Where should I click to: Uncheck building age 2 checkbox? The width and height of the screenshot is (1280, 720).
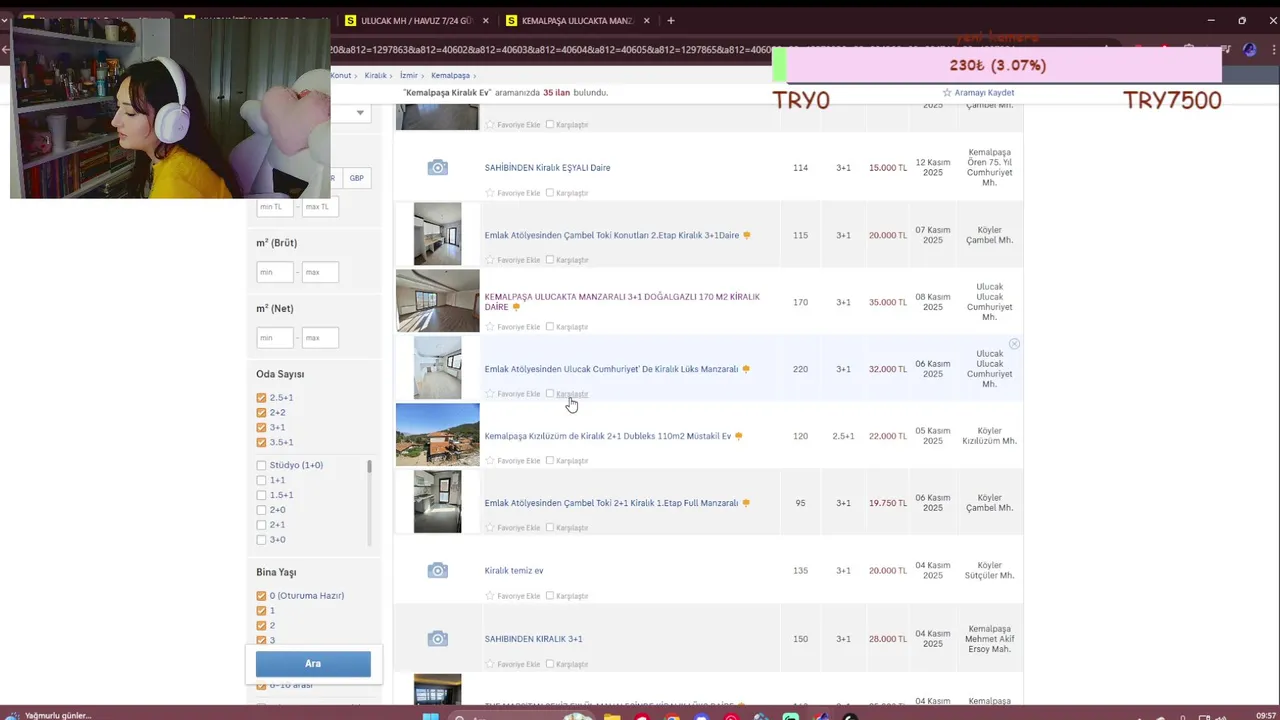pos(261,626)
